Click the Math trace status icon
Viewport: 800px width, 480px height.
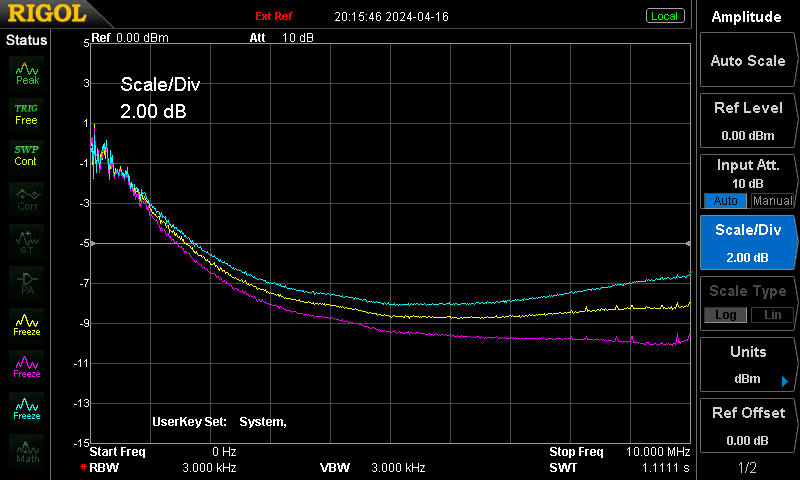tap(27, 451)
